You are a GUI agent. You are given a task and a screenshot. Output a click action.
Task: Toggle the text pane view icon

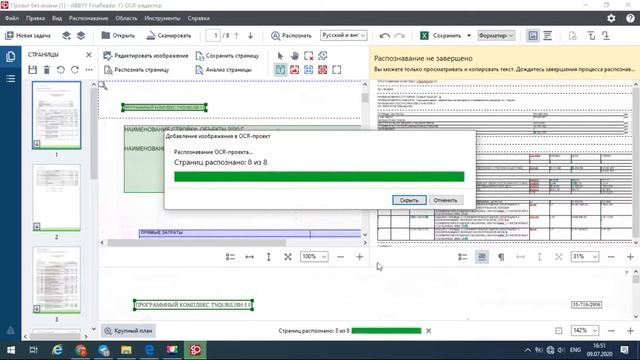tap(548, 36)
